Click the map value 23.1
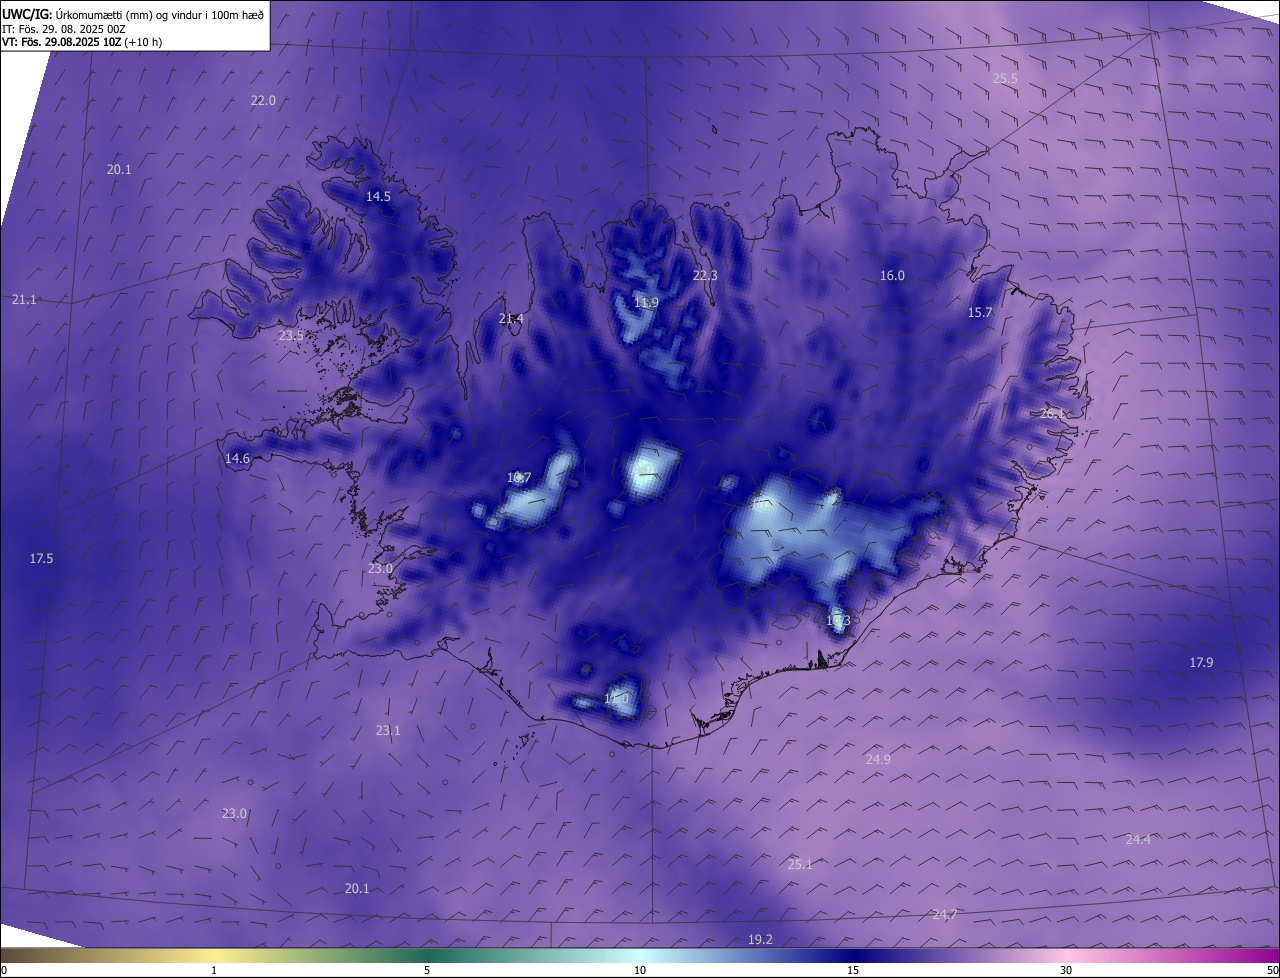This screenshot has width=1280, height=978. pos(388,731)
